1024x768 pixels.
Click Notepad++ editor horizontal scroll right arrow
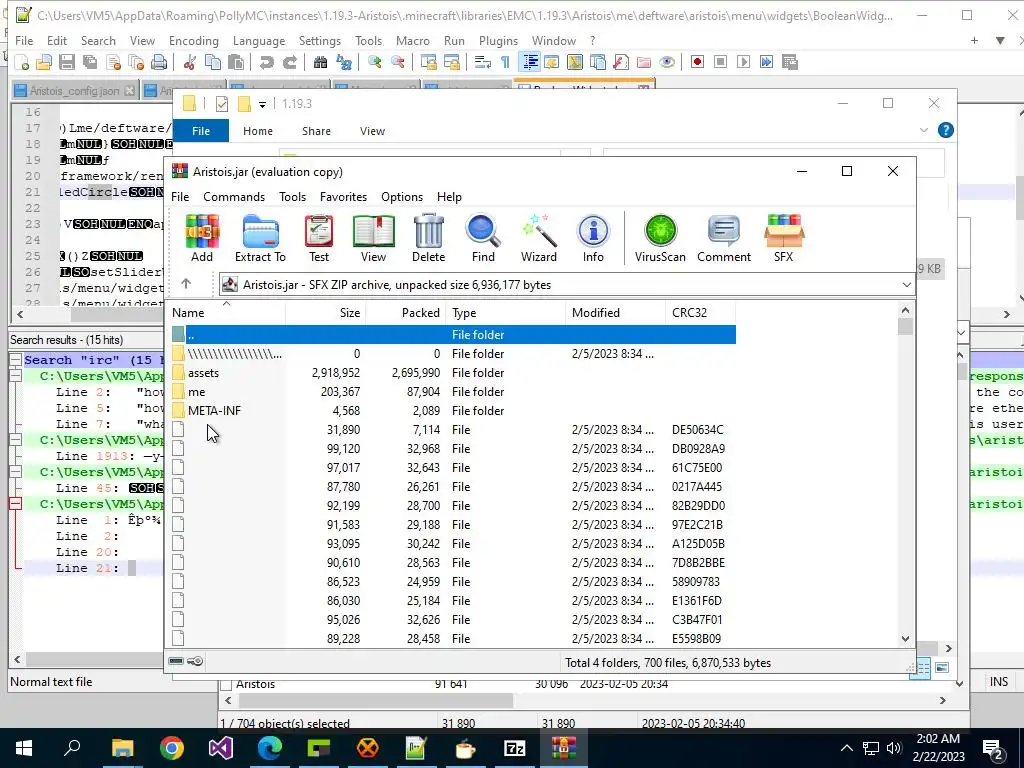1008,314
